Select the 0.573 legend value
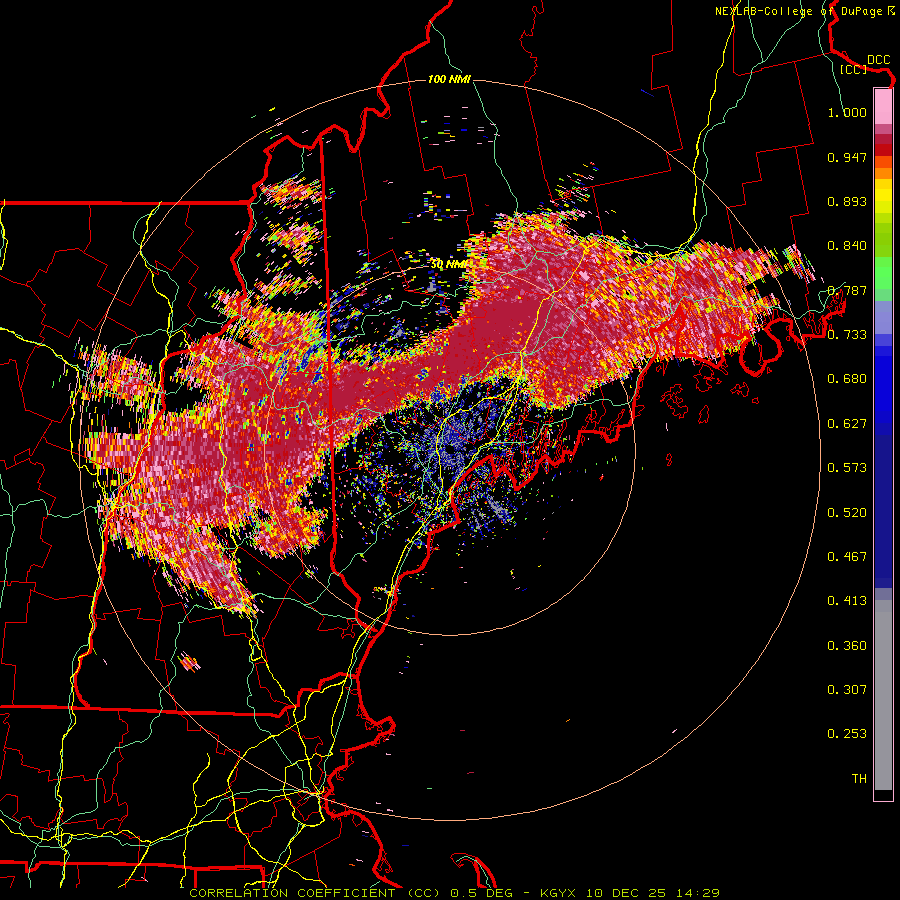This screenshot has width=900, height=900. click(x=847, y=468)
